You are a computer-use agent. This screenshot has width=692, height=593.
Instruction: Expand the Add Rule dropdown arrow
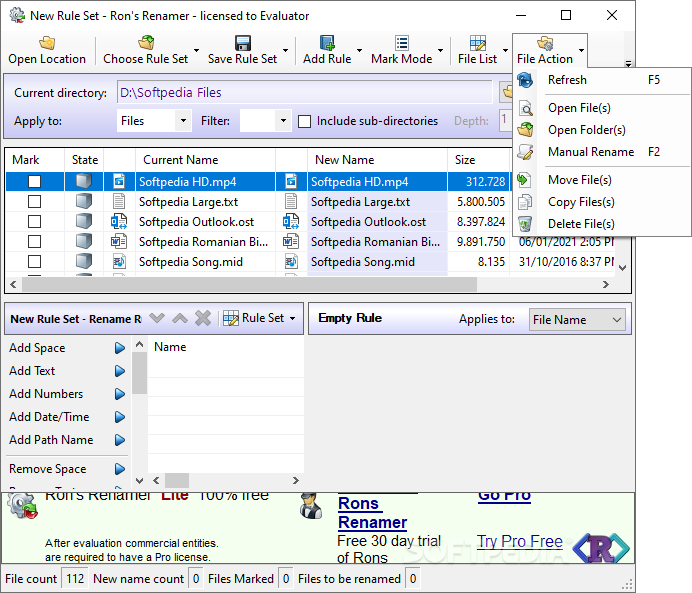[359, 50]
